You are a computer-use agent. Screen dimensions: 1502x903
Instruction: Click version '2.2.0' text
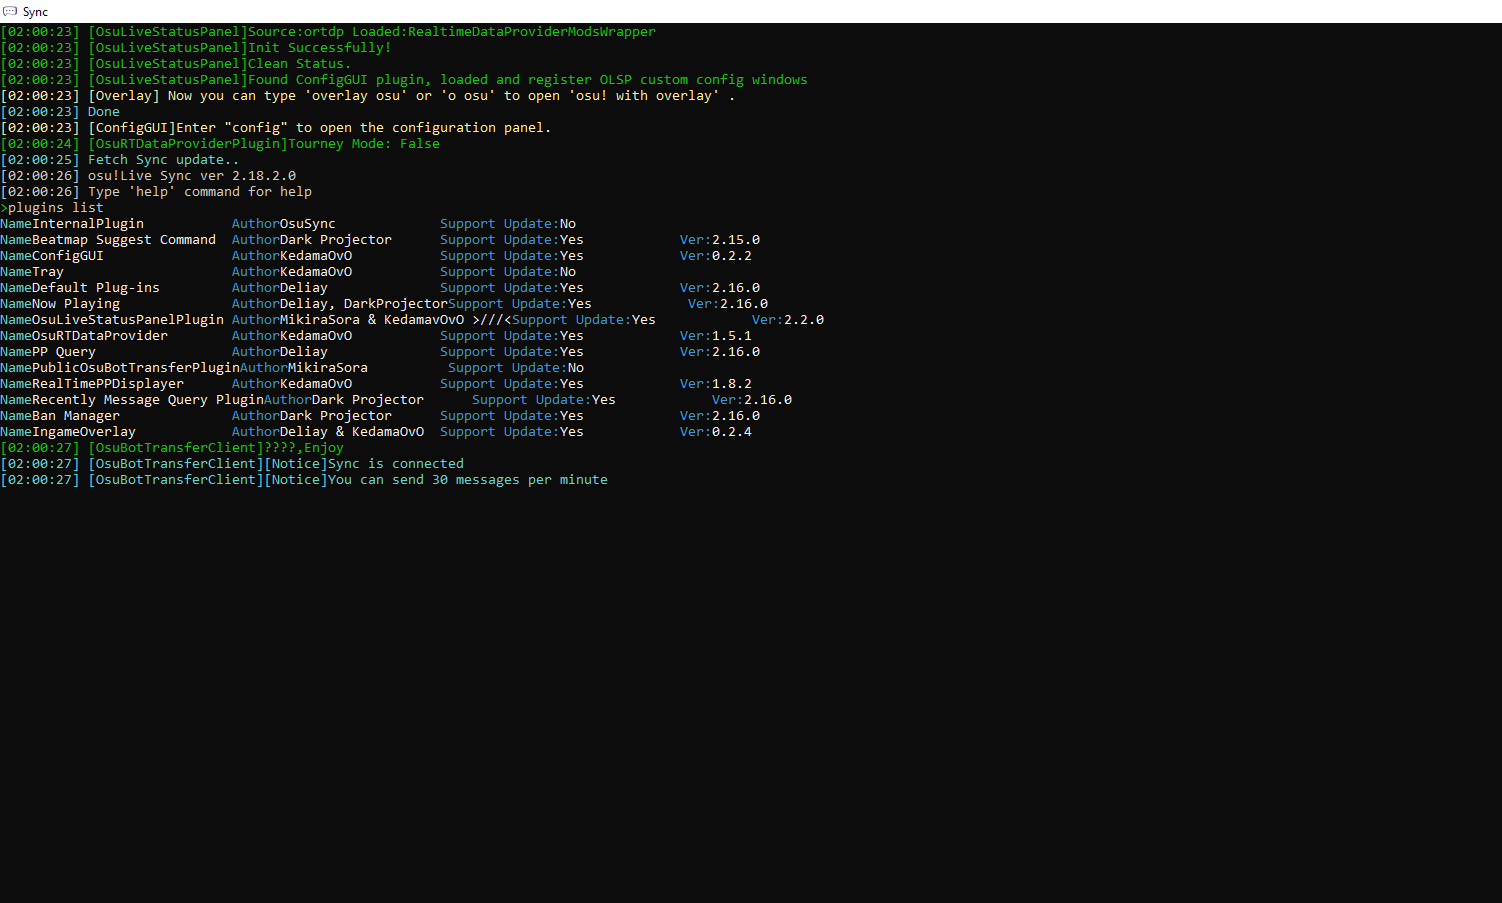[x=804, y=320]
